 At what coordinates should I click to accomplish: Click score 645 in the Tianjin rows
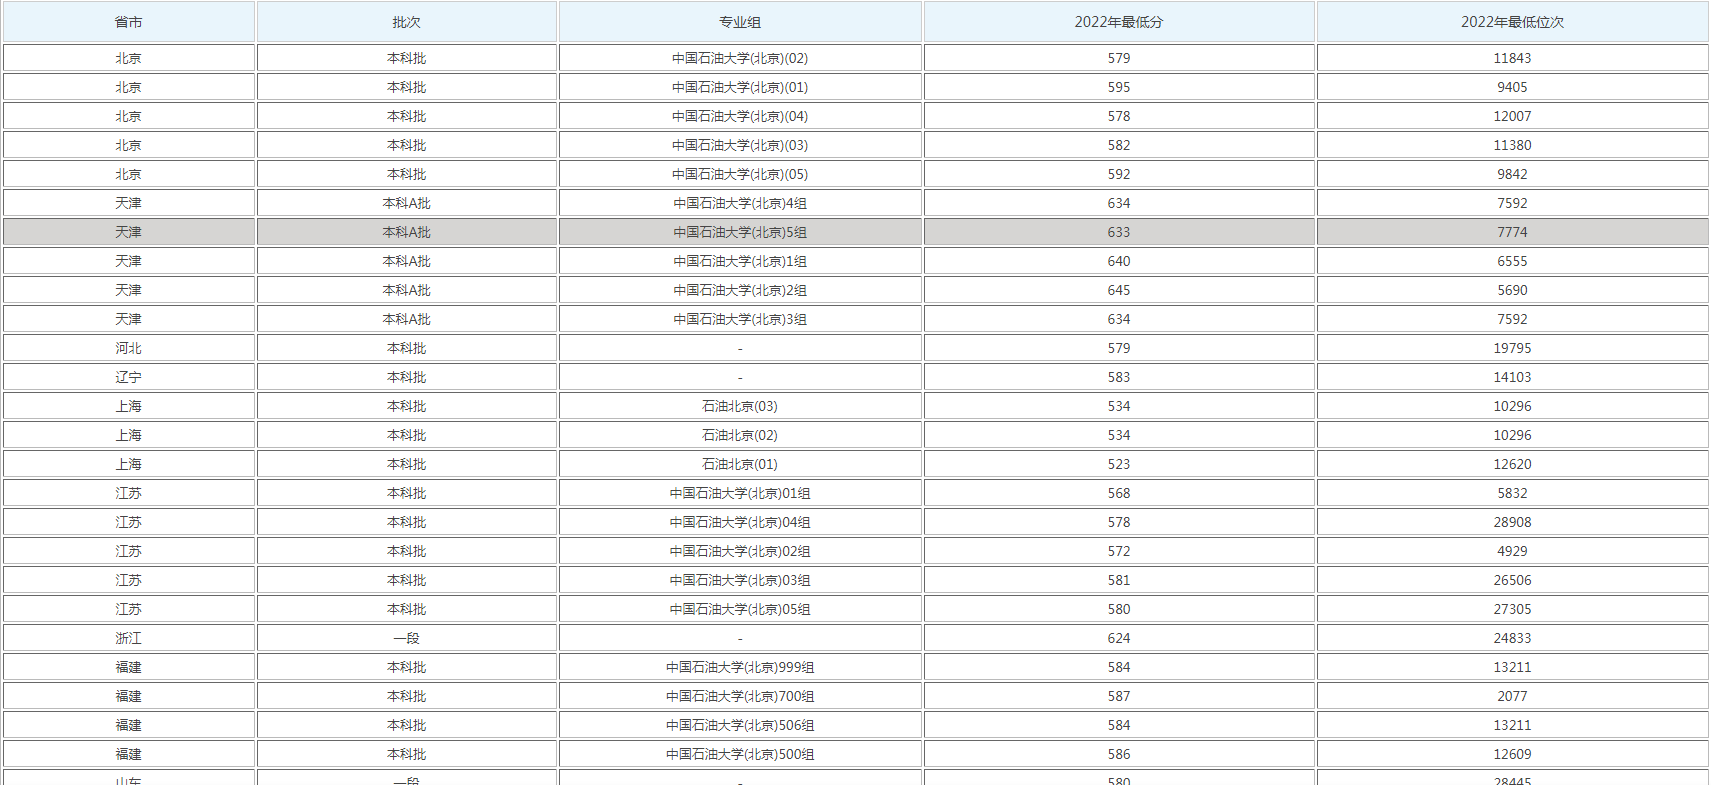[1119, 290]
